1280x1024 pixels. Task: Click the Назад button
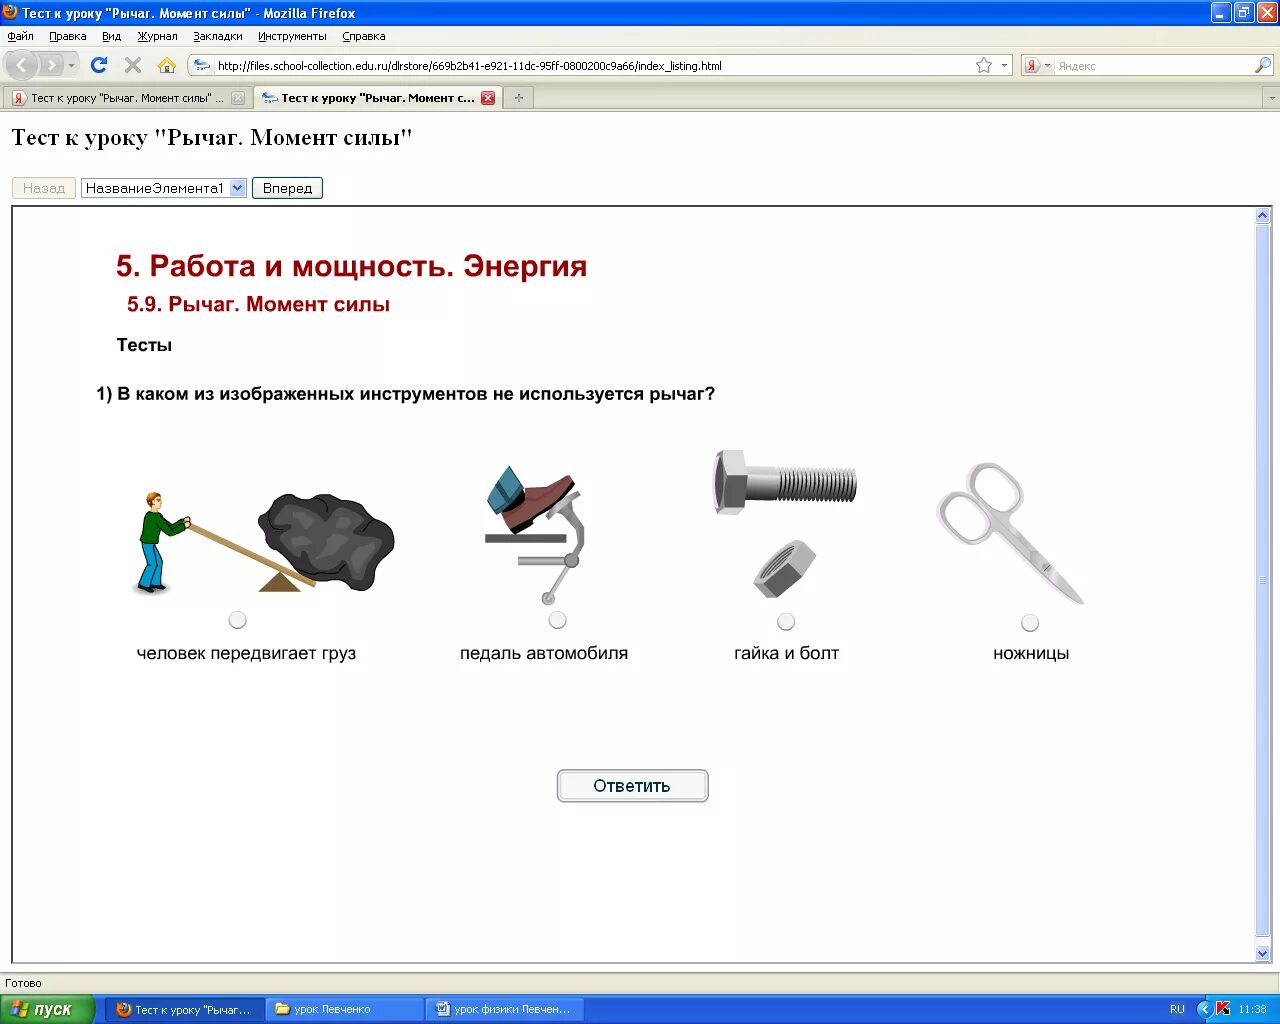click(x=44, y=188)
